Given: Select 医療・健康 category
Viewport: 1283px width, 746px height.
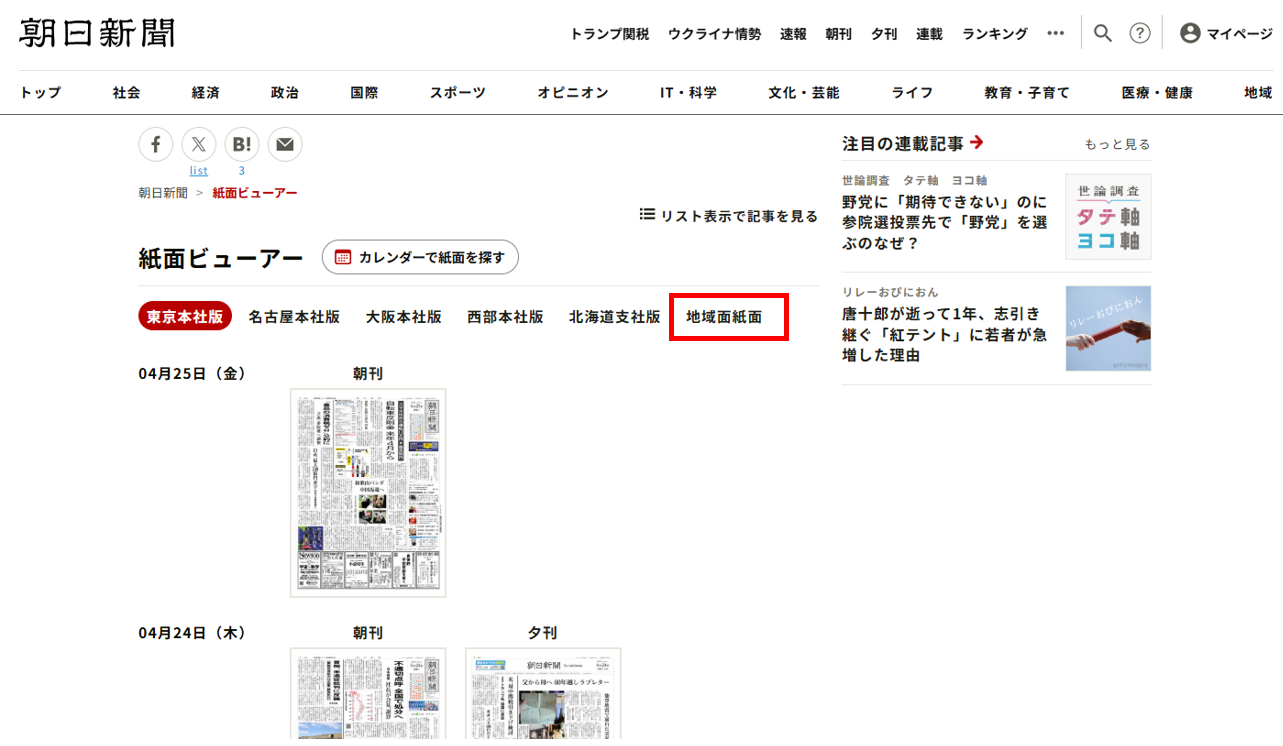Looking at the screenshot, I should (1157, 93).
